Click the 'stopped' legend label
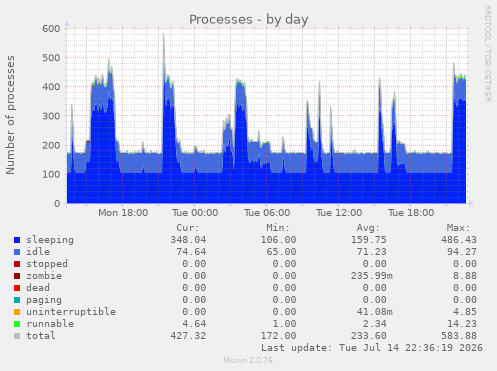 (x=47, y=264)
